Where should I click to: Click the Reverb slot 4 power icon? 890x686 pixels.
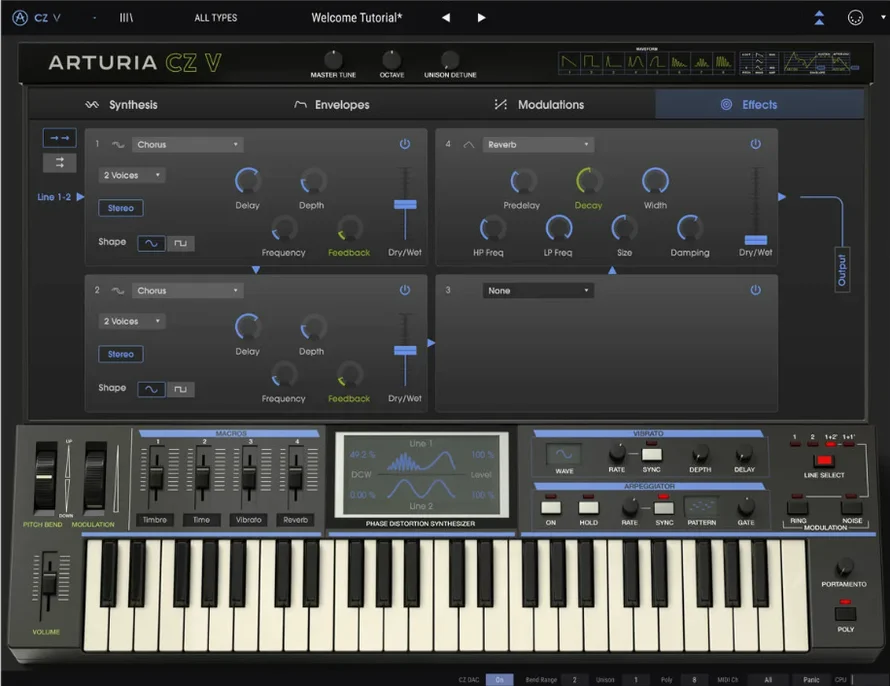pos(755,144)
